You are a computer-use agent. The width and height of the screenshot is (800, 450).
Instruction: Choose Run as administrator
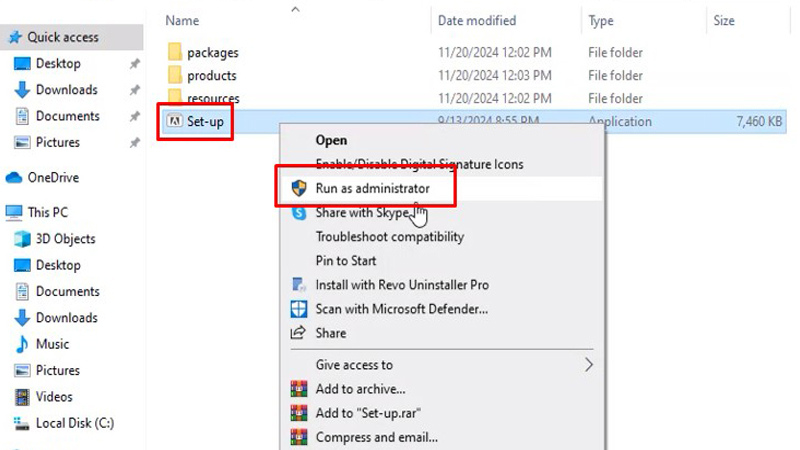tap(372, 188)
